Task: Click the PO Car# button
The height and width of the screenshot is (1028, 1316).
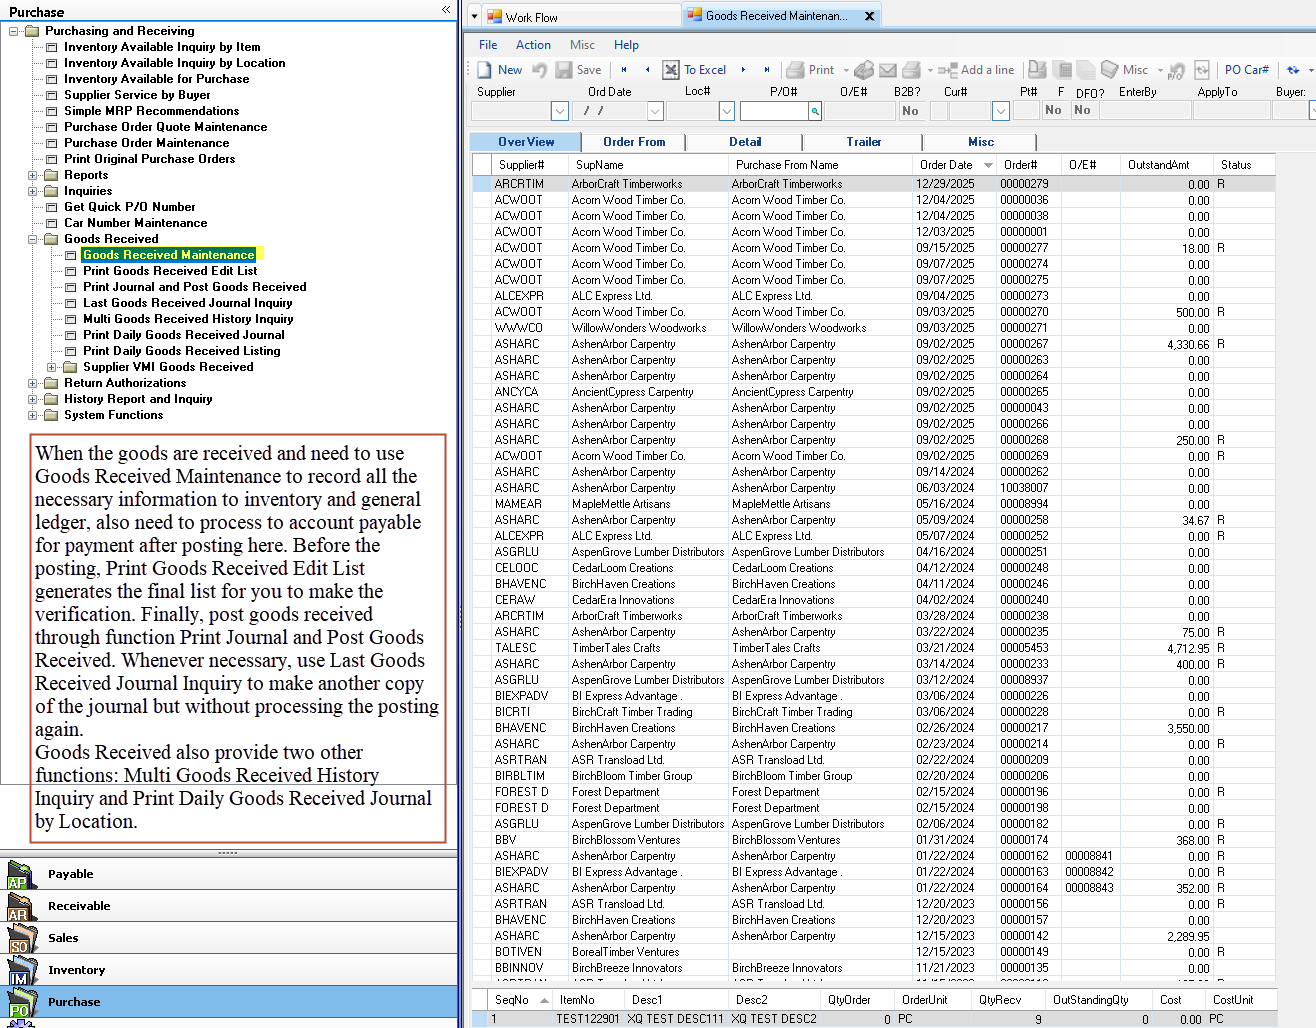Action: point(1246,70)
